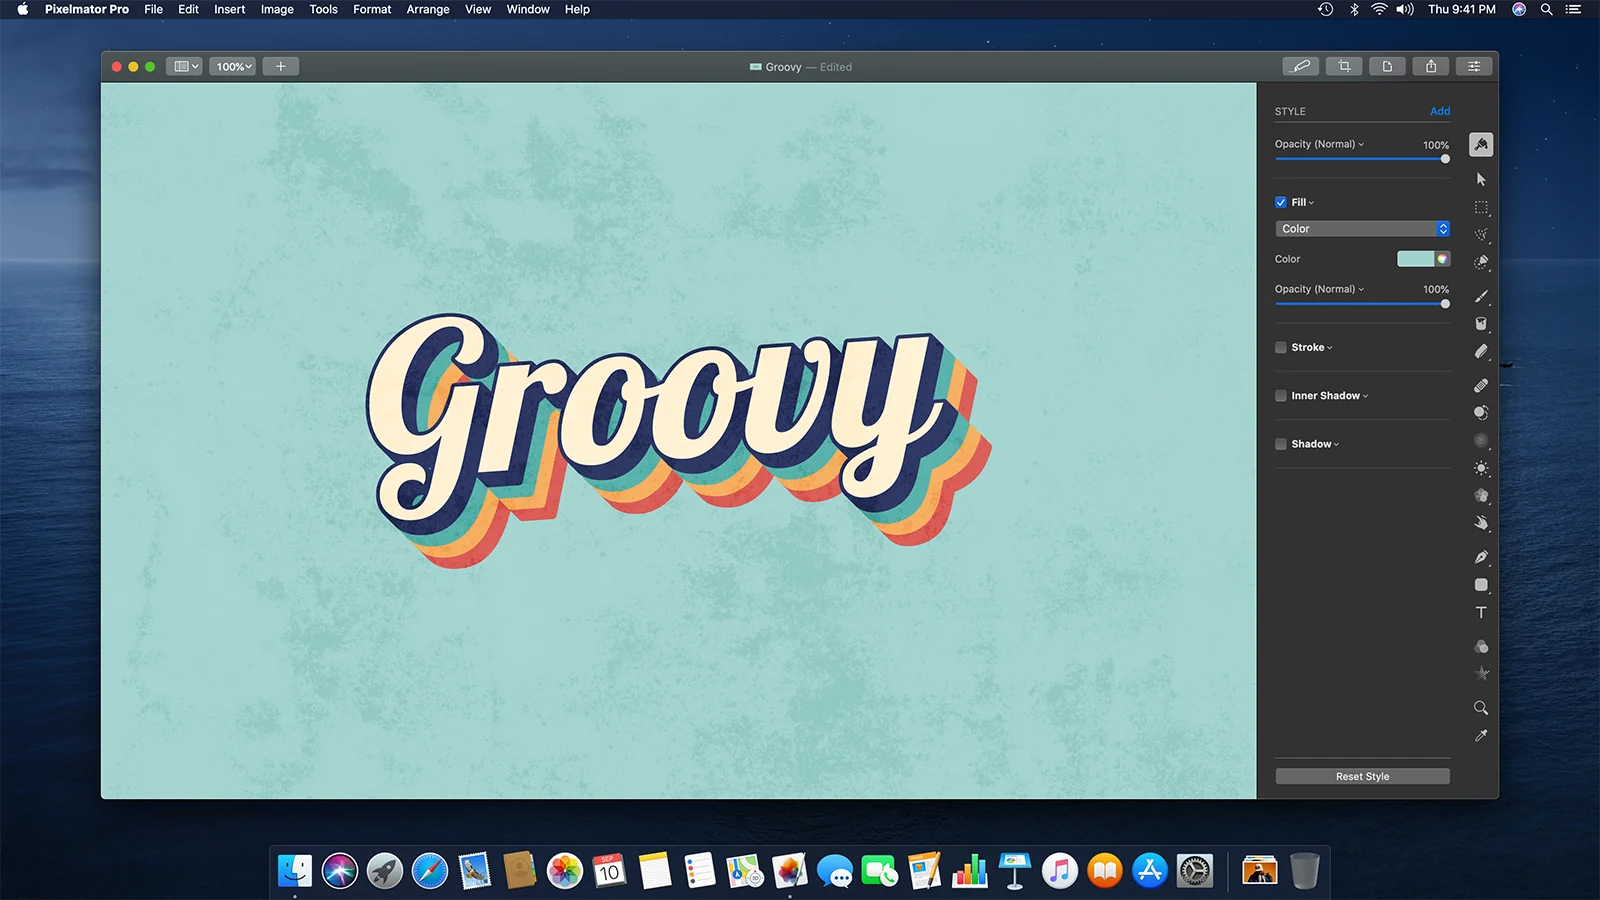This screenshot has height=900, width=1600.
Task: Pick the Warp hand tool
Action: point(1481,523)
